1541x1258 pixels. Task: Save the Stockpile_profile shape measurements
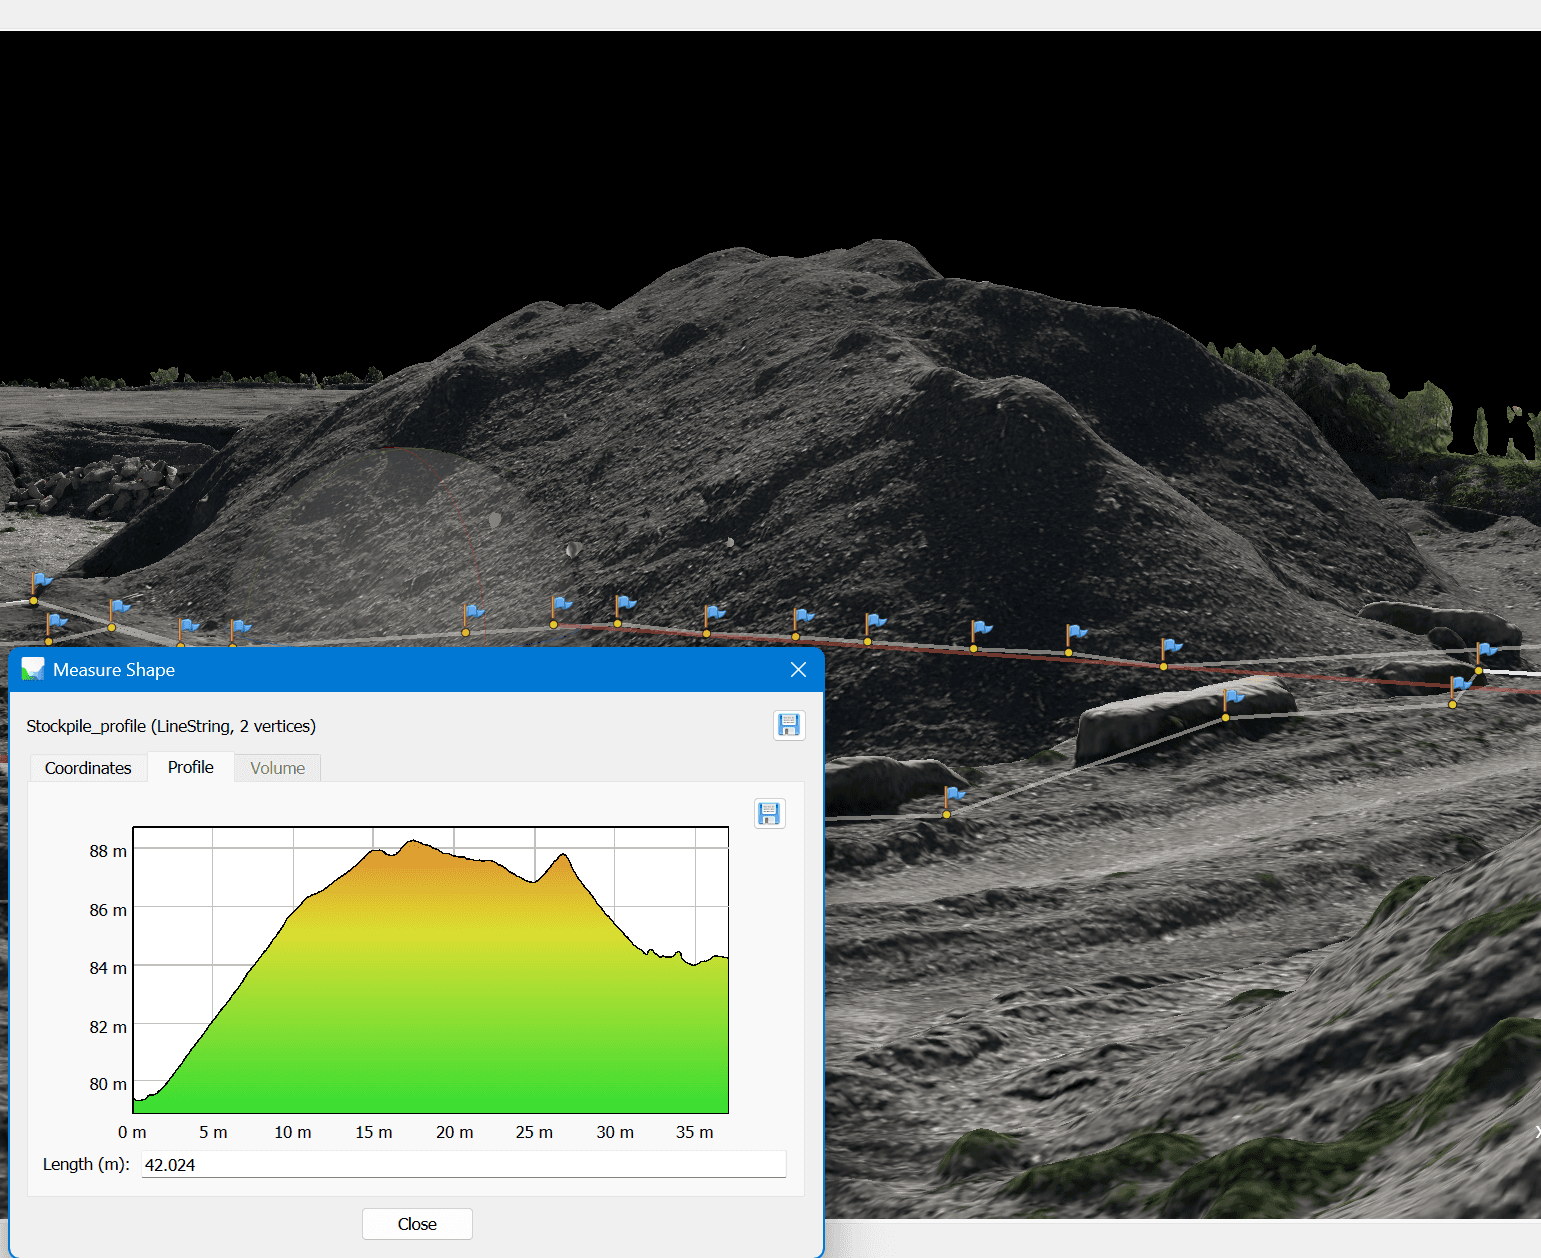pos(789,725)
